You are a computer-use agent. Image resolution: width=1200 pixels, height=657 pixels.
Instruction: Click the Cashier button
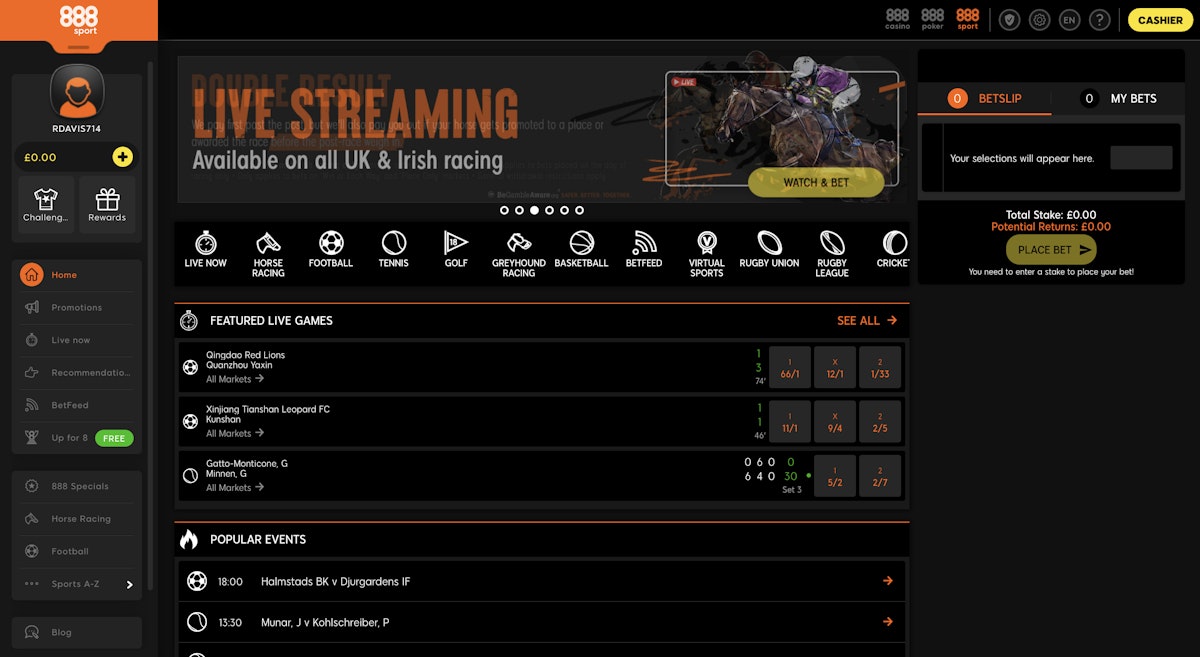tap(1160, 20)
